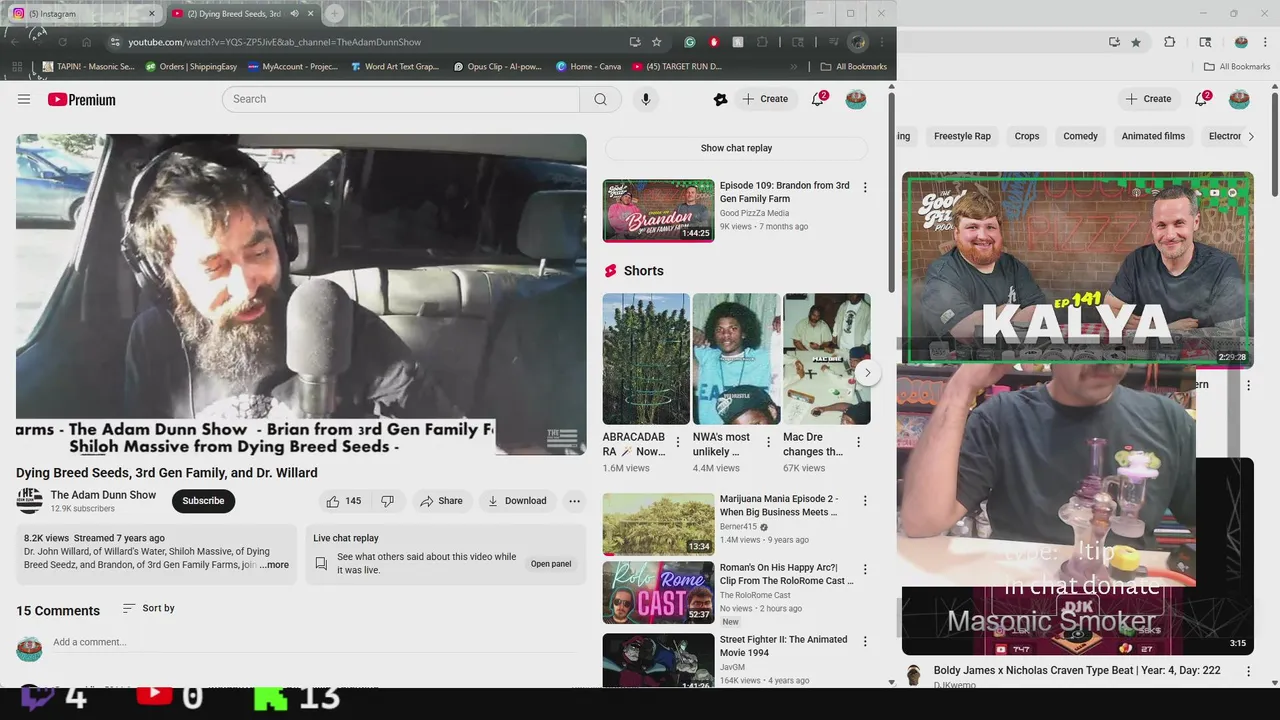
Task: Select Animated films chip in right window
Action: (x=1153, y=136)
